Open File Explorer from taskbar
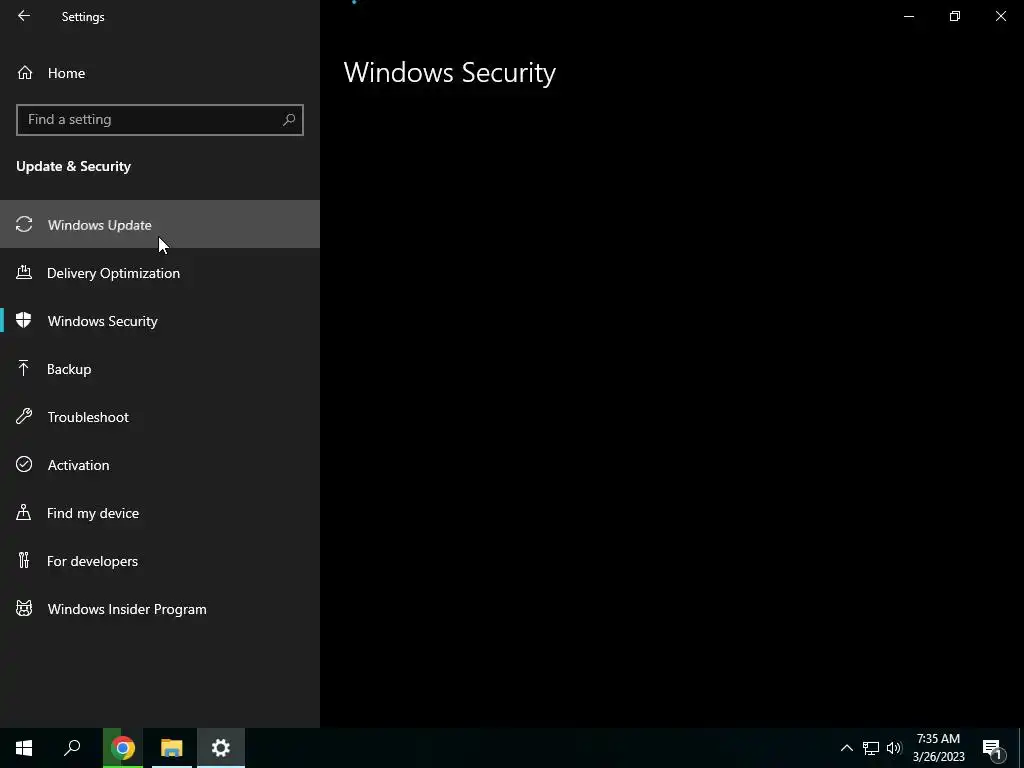1024x768 pixels. 172,748
